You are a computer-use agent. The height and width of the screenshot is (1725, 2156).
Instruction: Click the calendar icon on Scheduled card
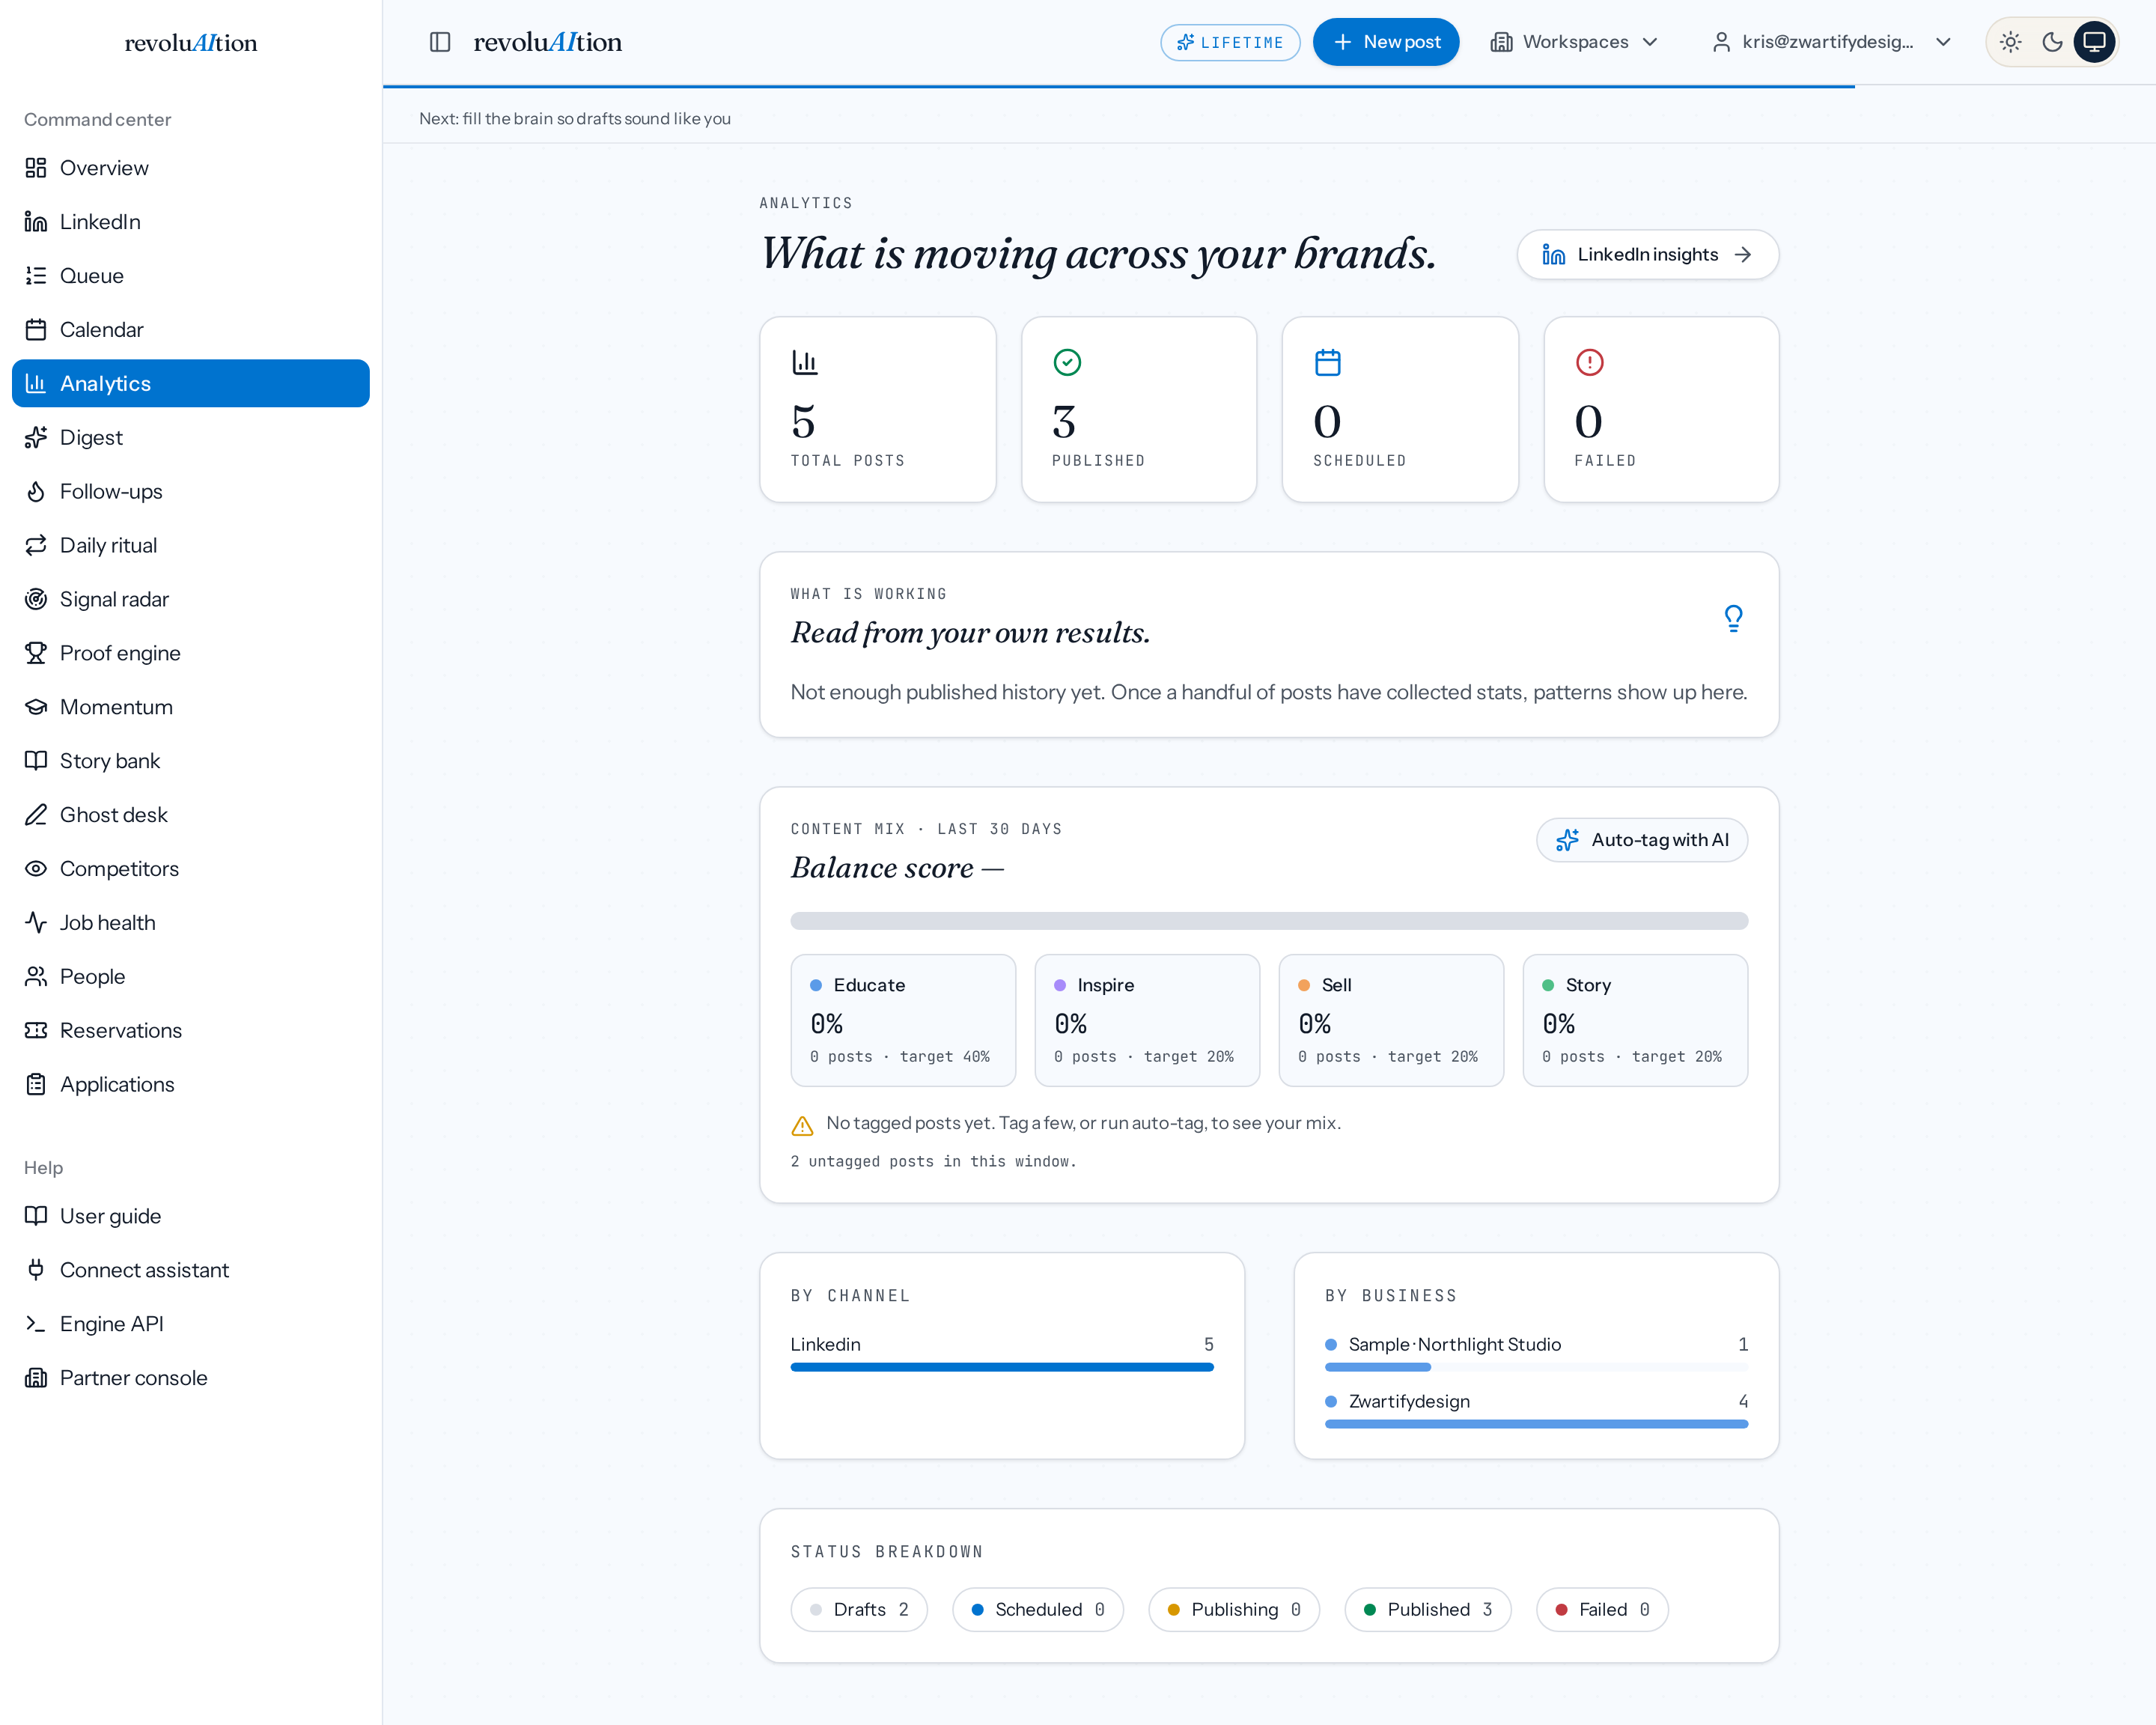pos(1328,362)
